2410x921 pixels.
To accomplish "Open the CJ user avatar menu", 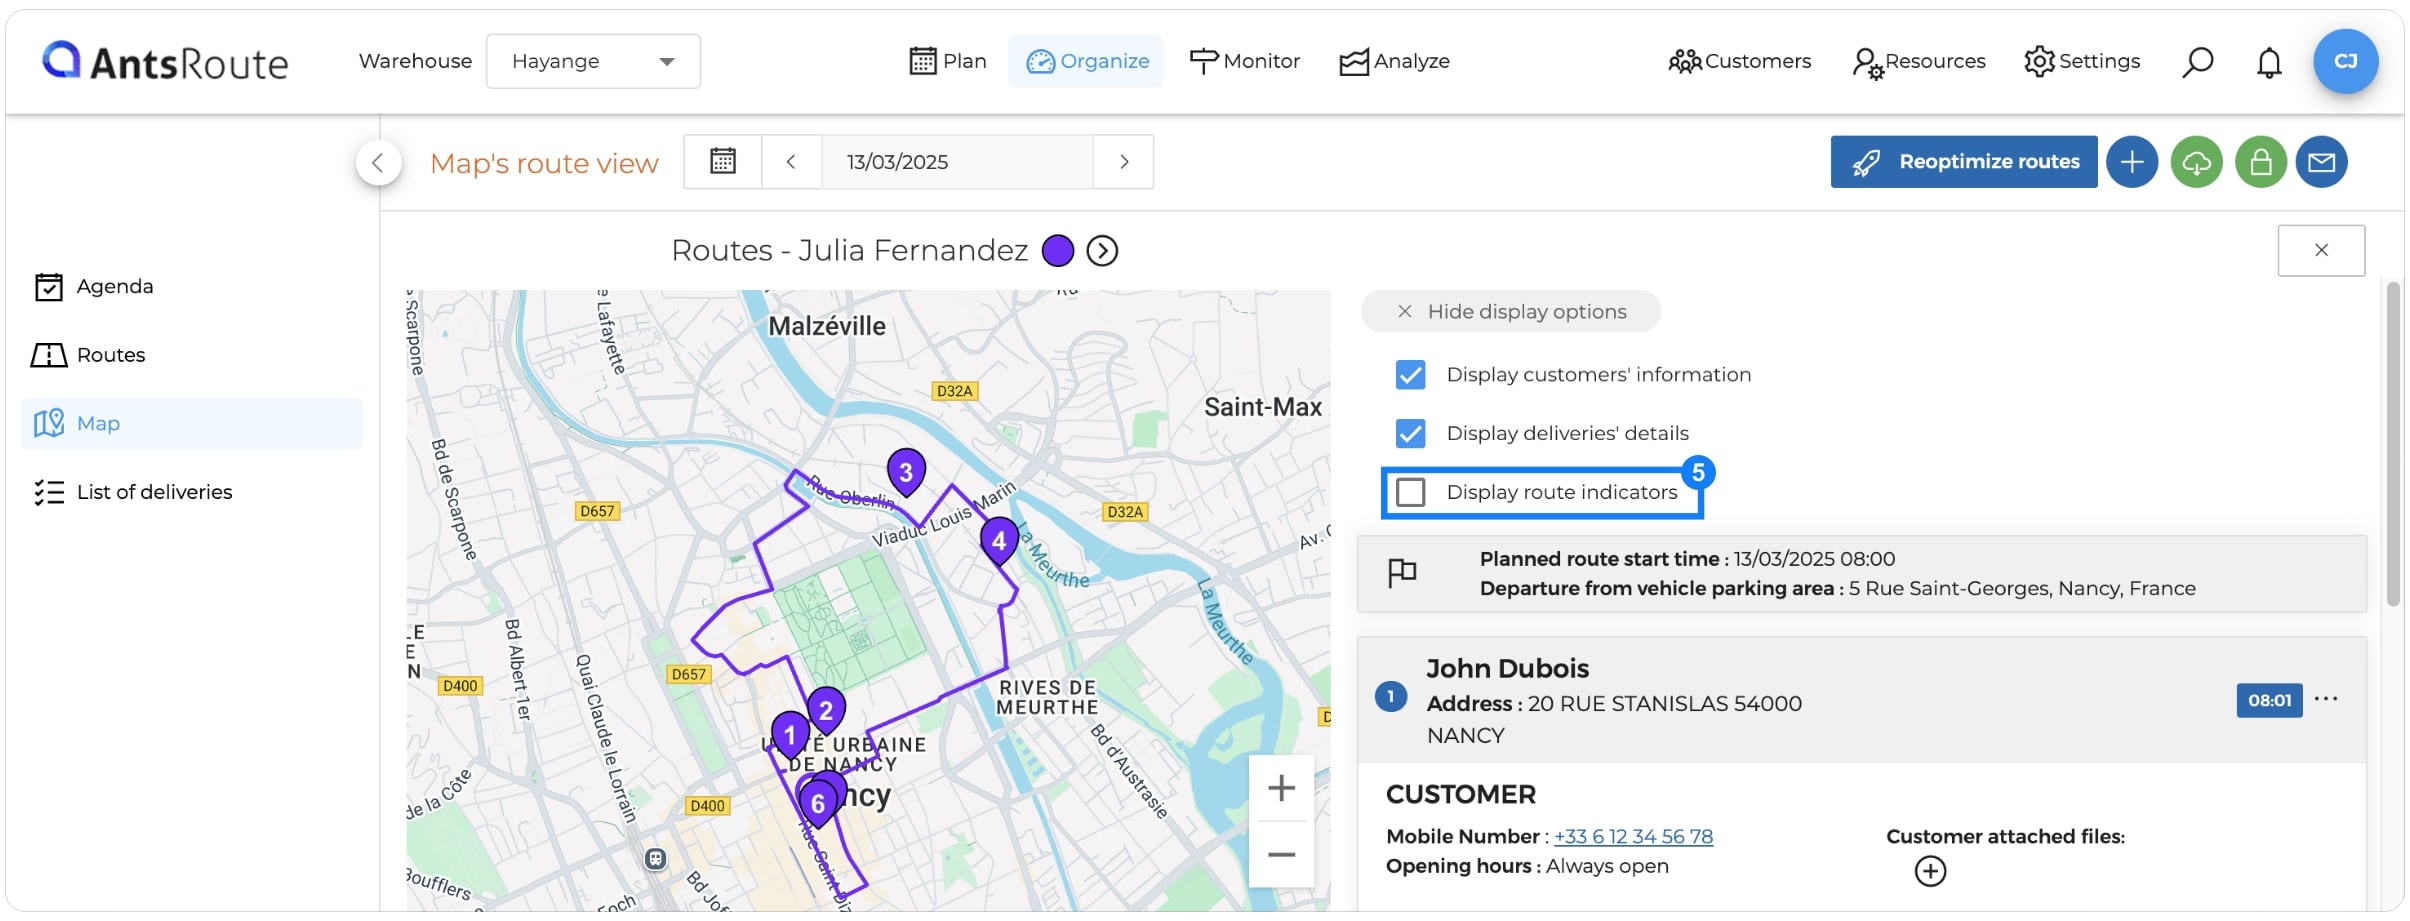I will [2345, 61].
